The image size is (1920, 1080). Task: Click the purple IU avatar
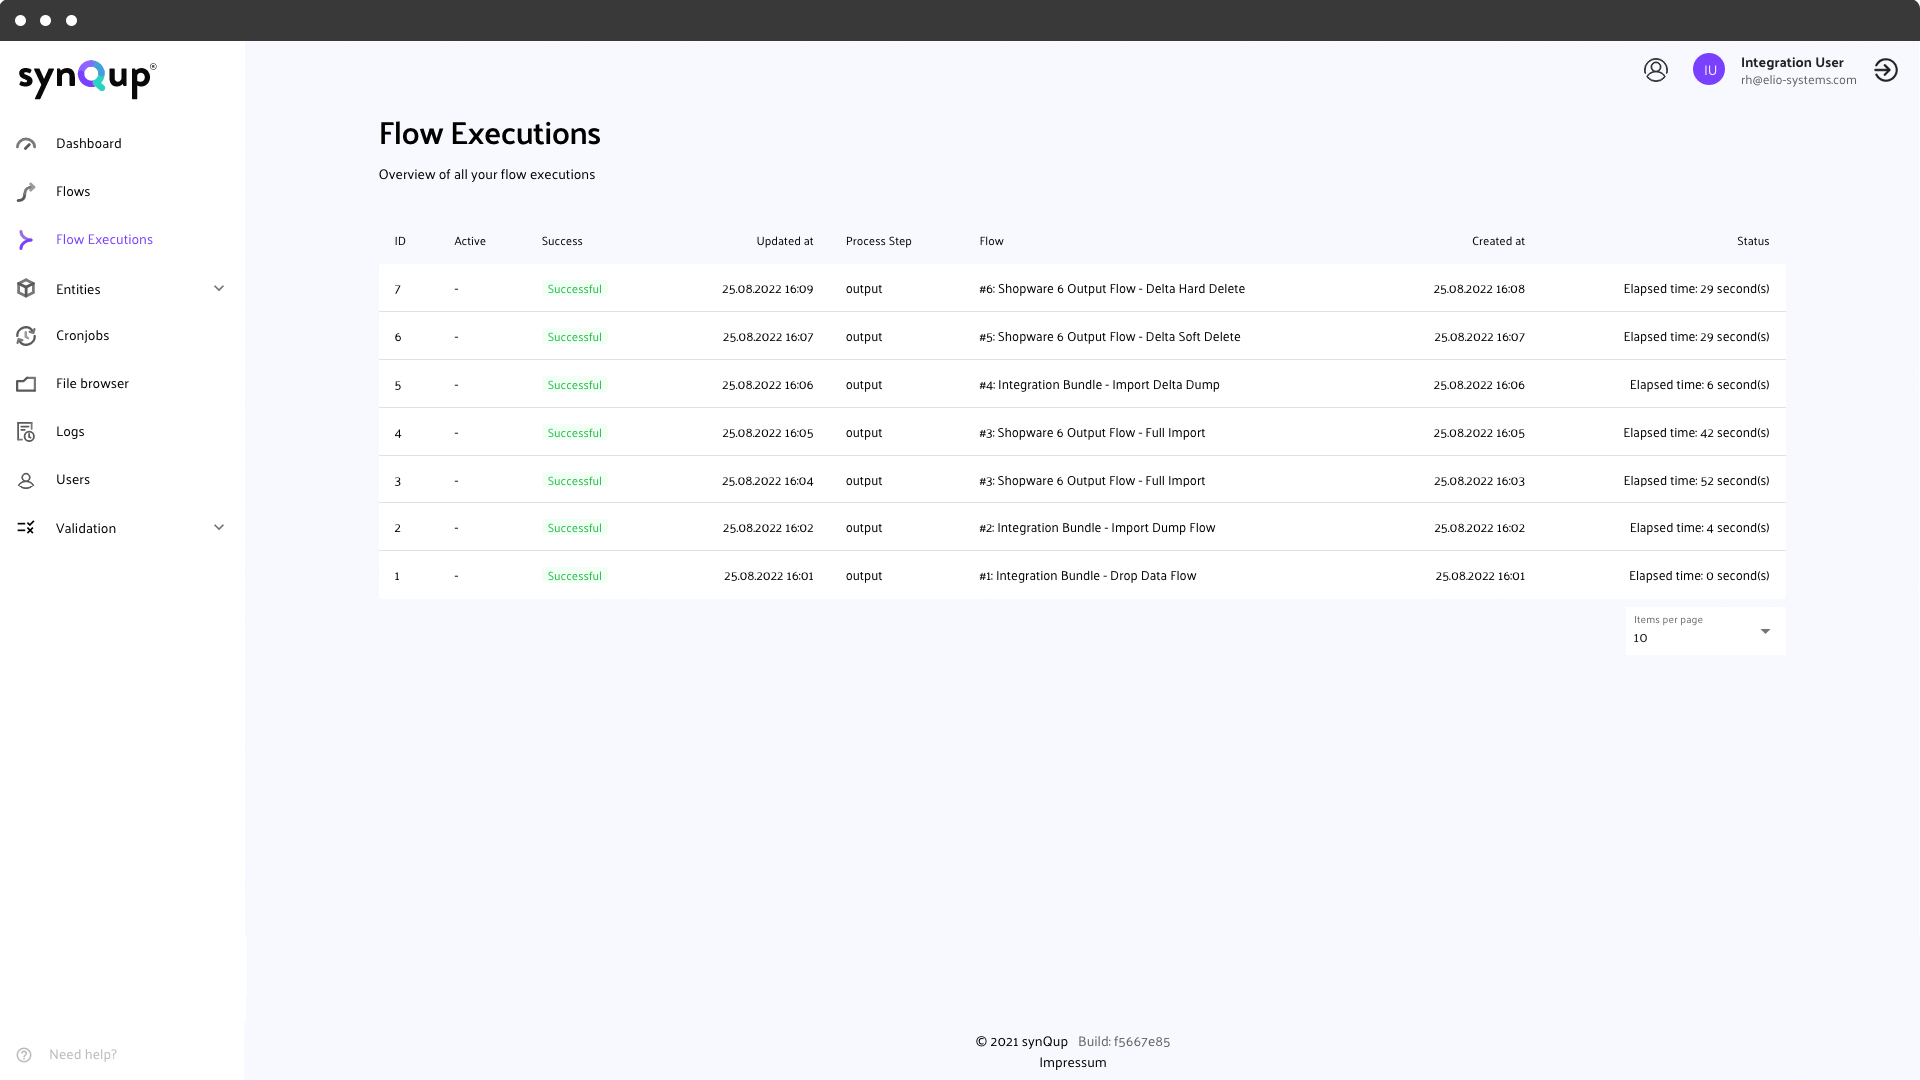1709,70
